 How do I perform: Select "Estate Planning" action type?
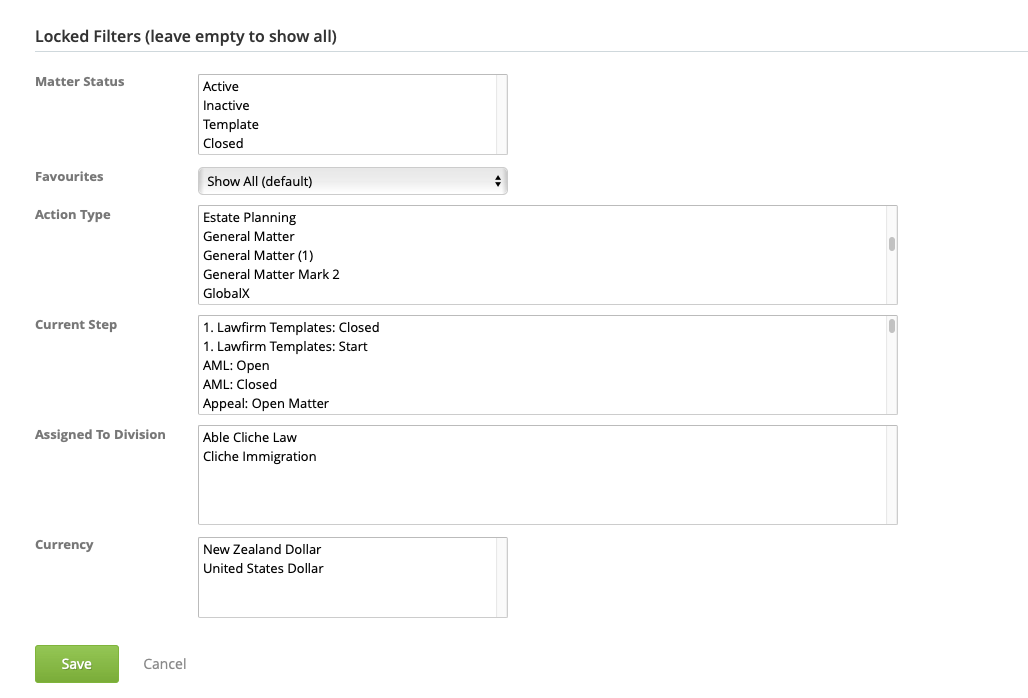[249, 217]
